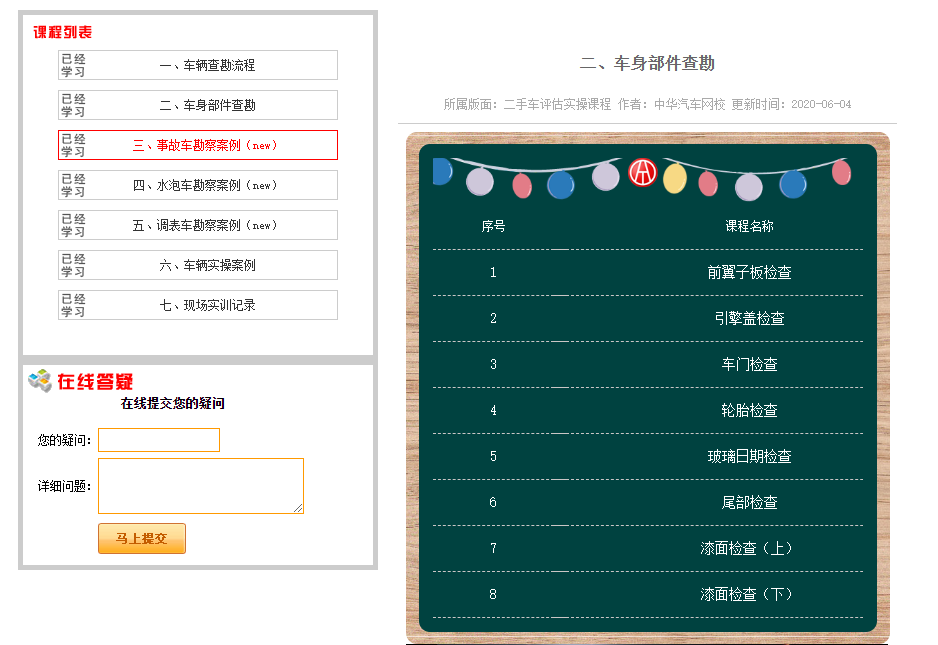
Task: Open lesson 轮胎检查
Action: tap(749, 410)
